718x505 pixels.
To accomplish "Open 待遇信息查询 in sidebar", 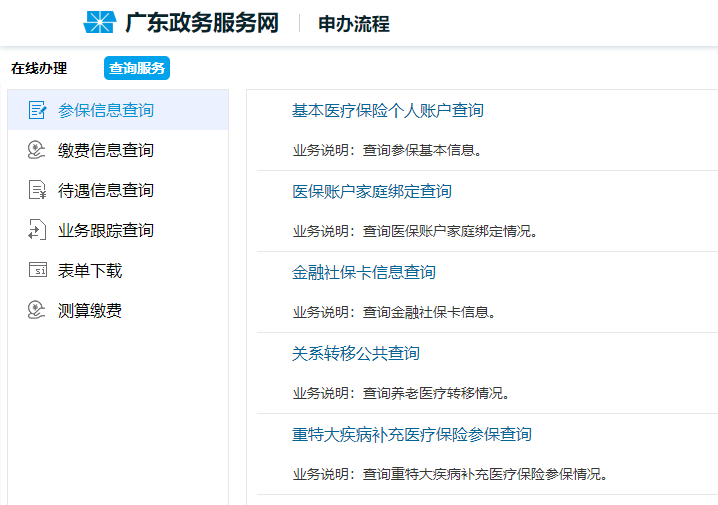I will tap(118, 190).
